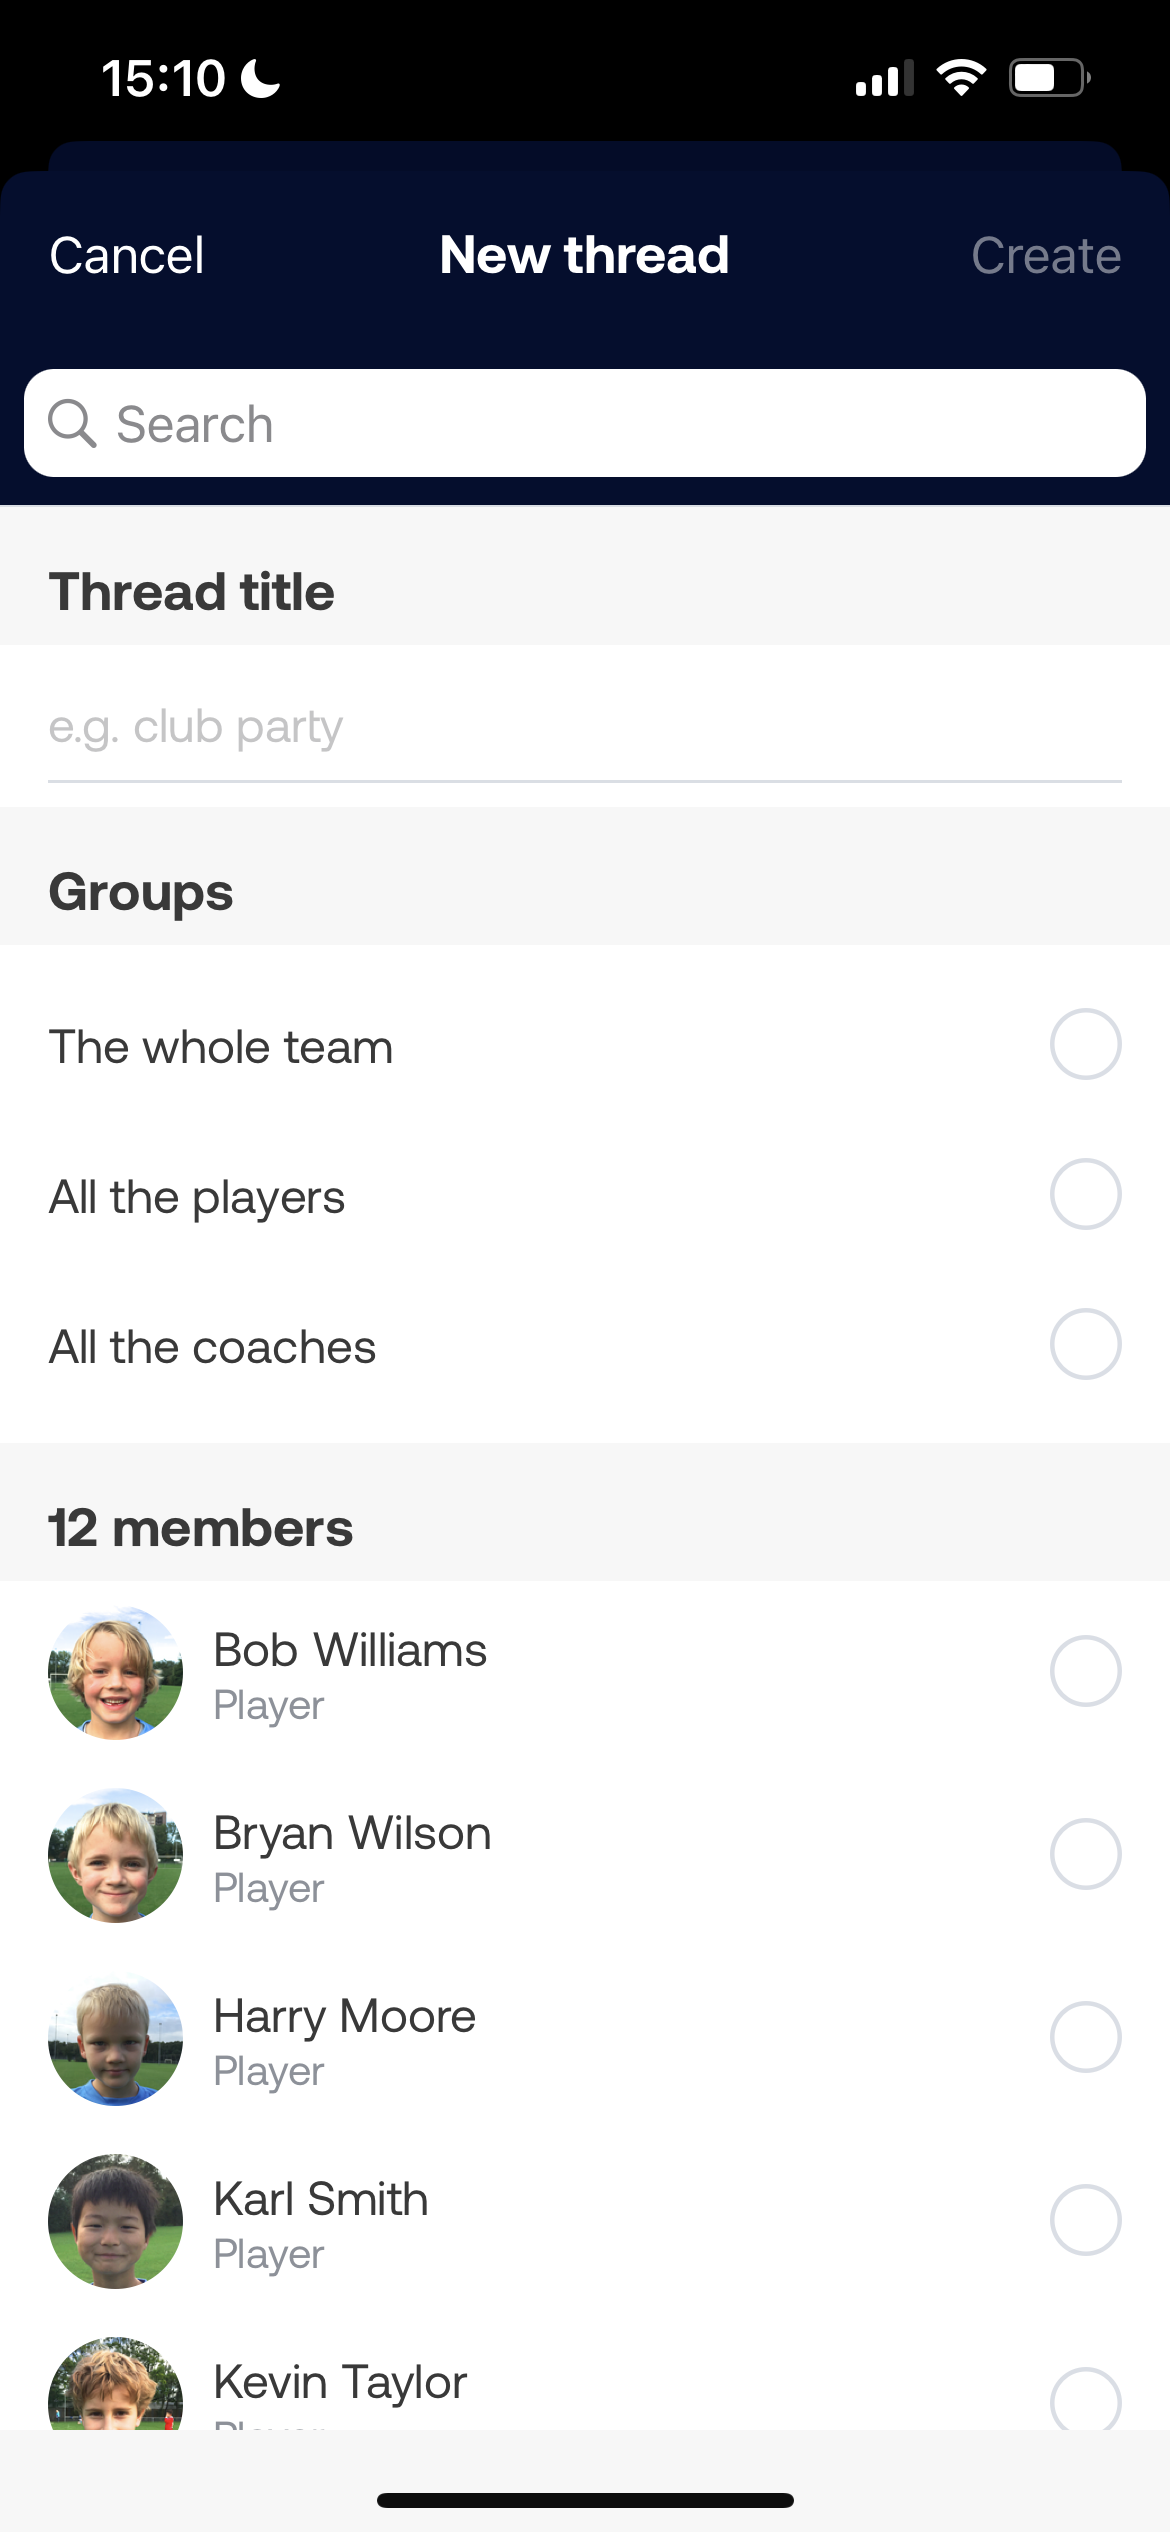Tap the Create button
This screenshot has width=1170, height=2532.
[1046, 256]
